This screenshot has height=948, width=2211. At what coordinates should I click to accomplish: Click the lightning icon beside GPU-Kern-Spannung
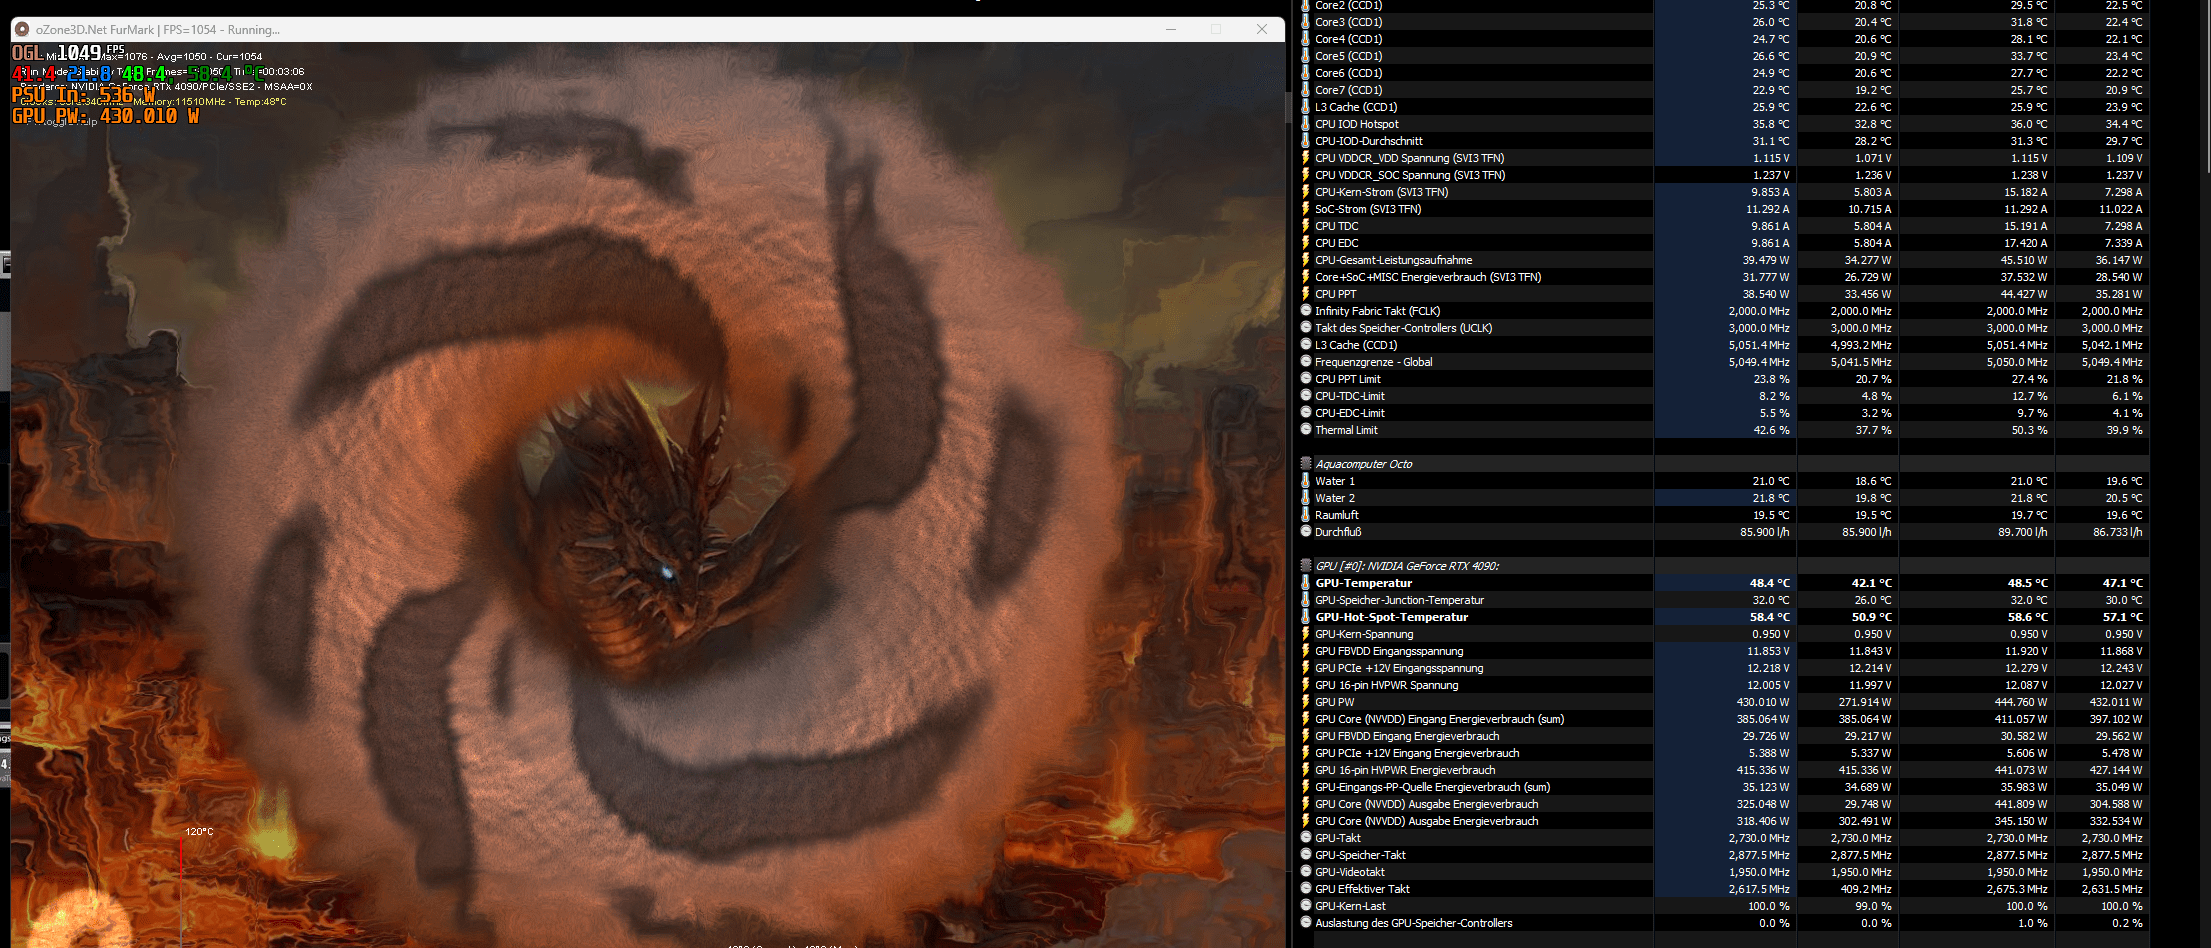click(x=1305, y=634)
